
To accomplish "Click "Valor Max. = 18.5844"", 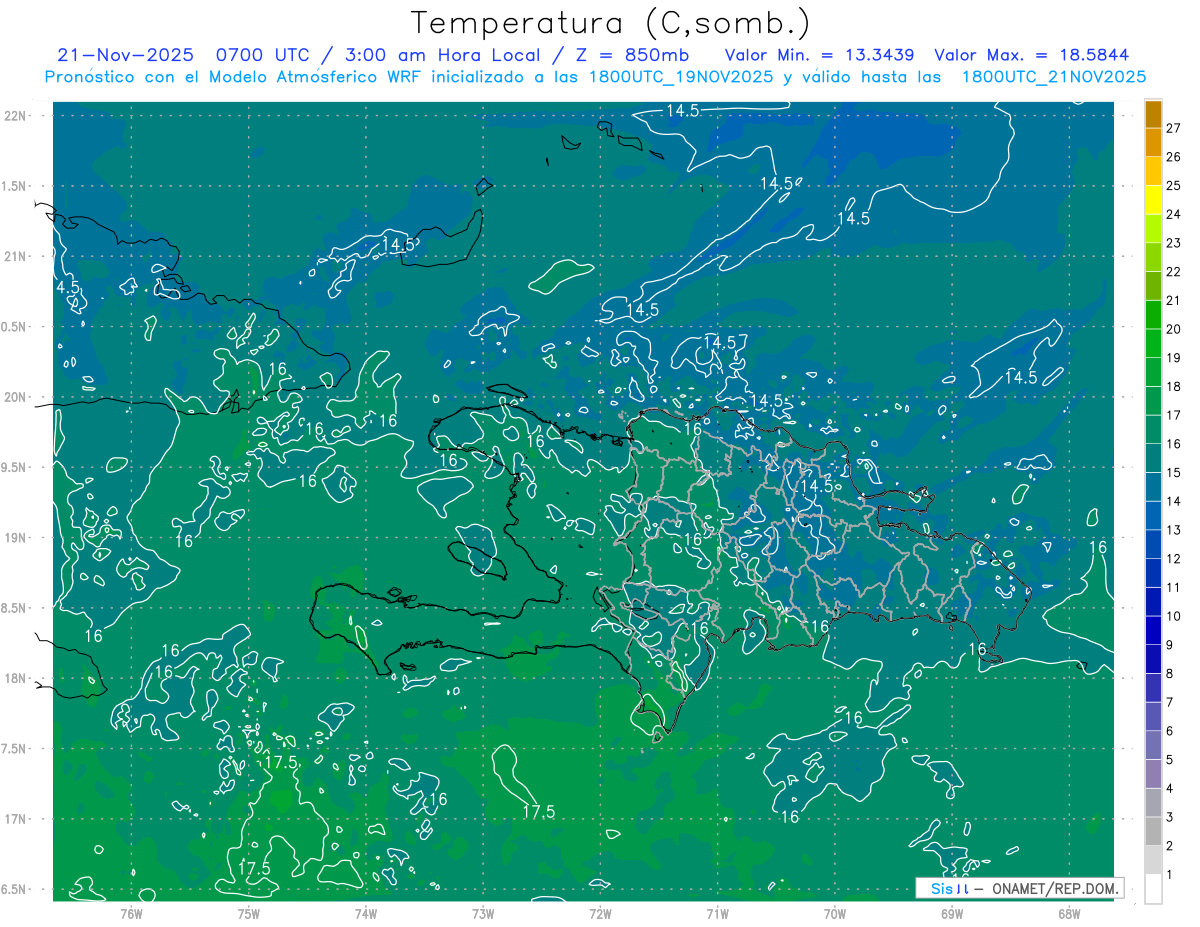I will [1032, 55].
